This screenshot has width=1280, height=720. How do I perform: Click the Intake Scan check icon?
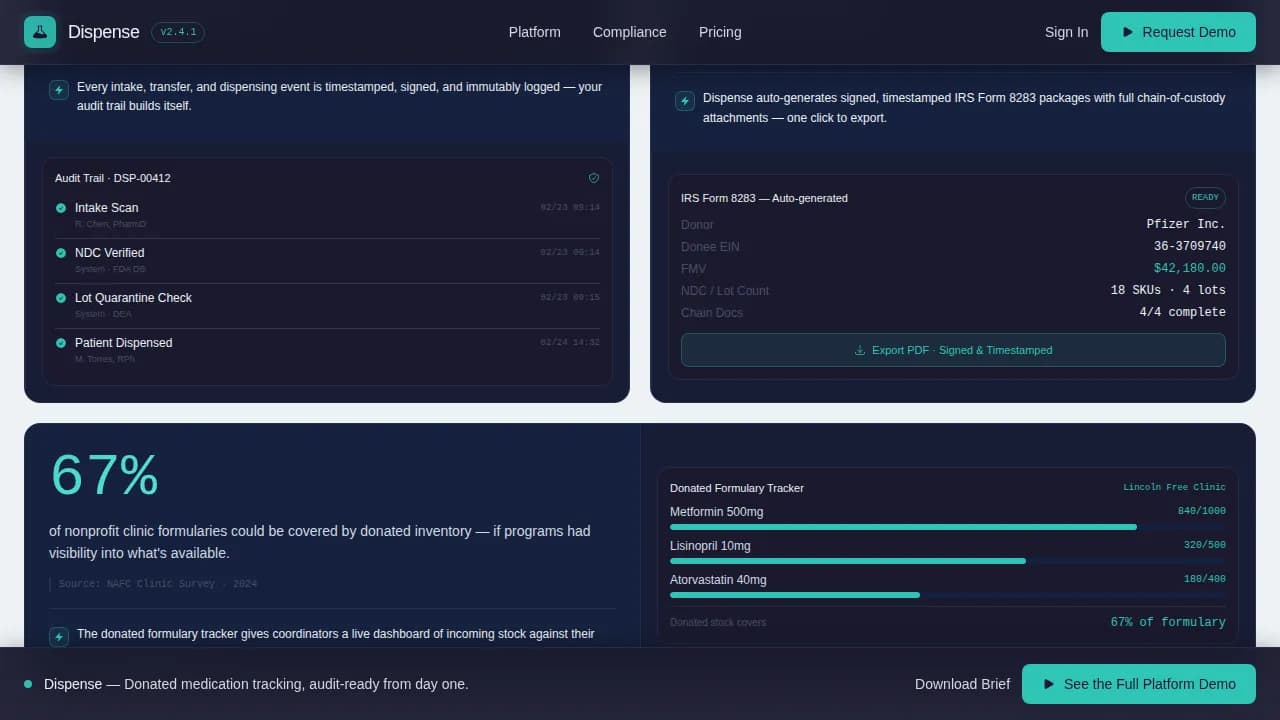[61, 208]
